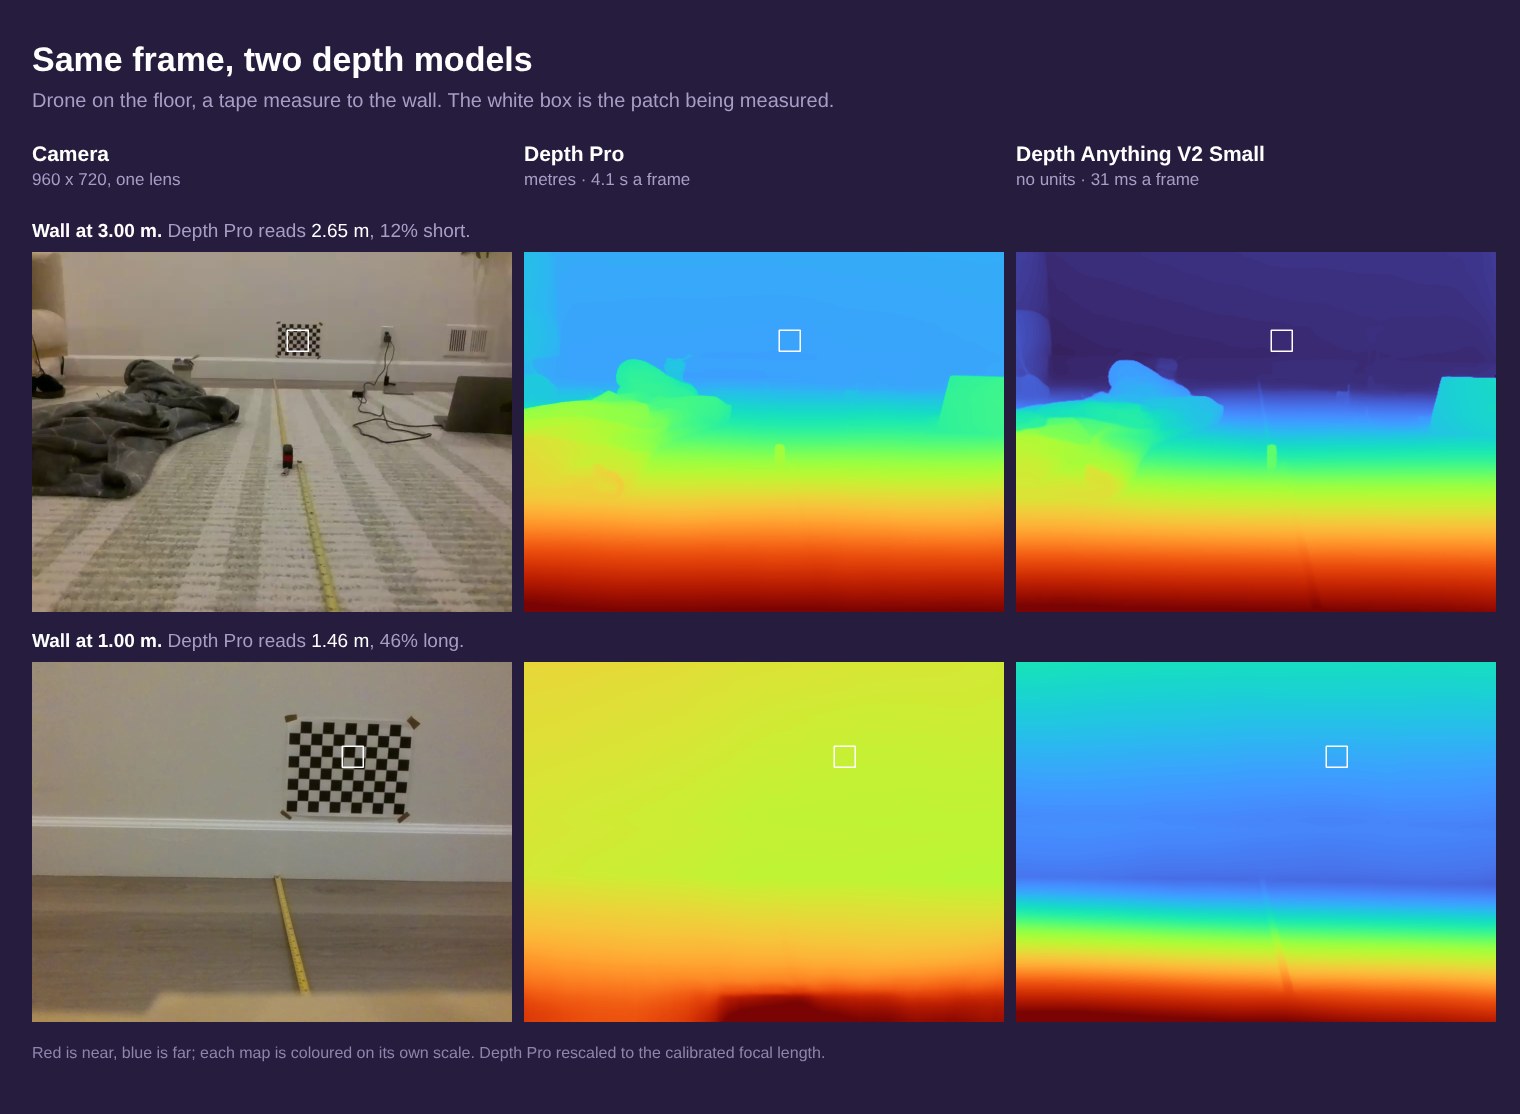
Task: Click the "Camera" column heading
Action: (x=70, y=154)
